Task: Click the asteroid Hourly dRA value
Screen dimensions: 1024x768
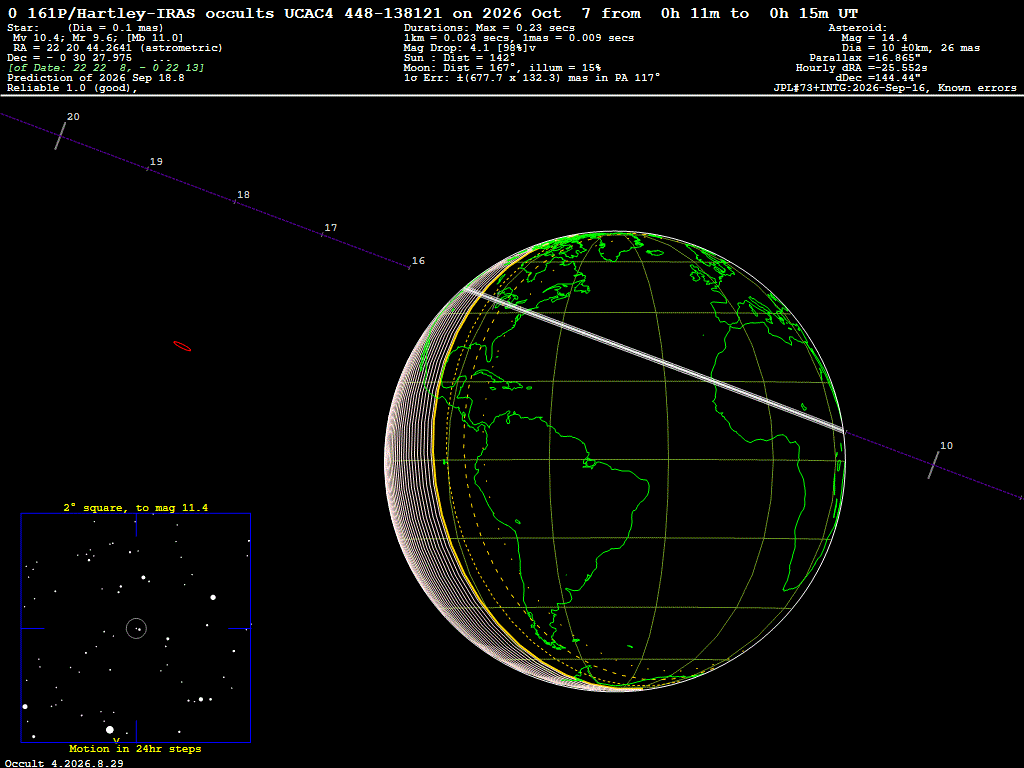Action: tap(861, 68)
